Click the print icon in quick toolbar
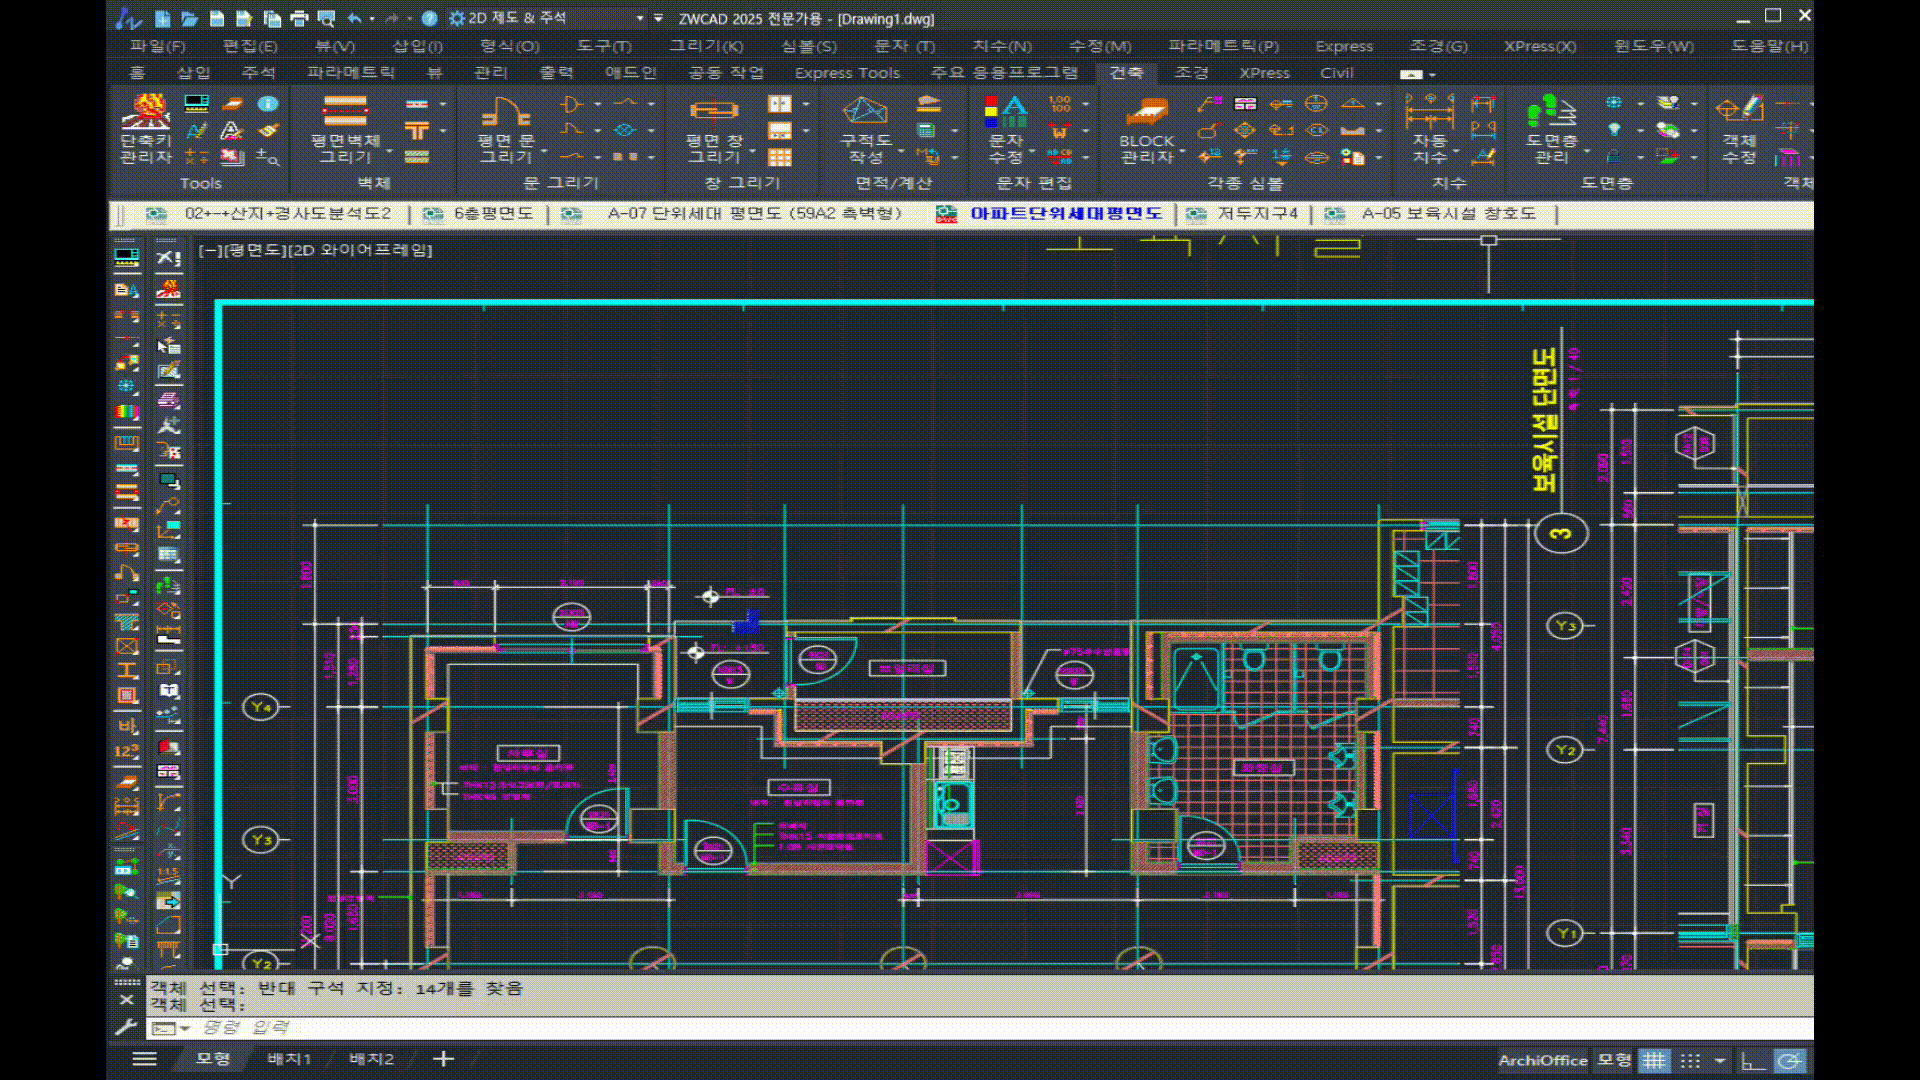The height and width of the screenshot is (1080, 1920). tap(299, 18)
